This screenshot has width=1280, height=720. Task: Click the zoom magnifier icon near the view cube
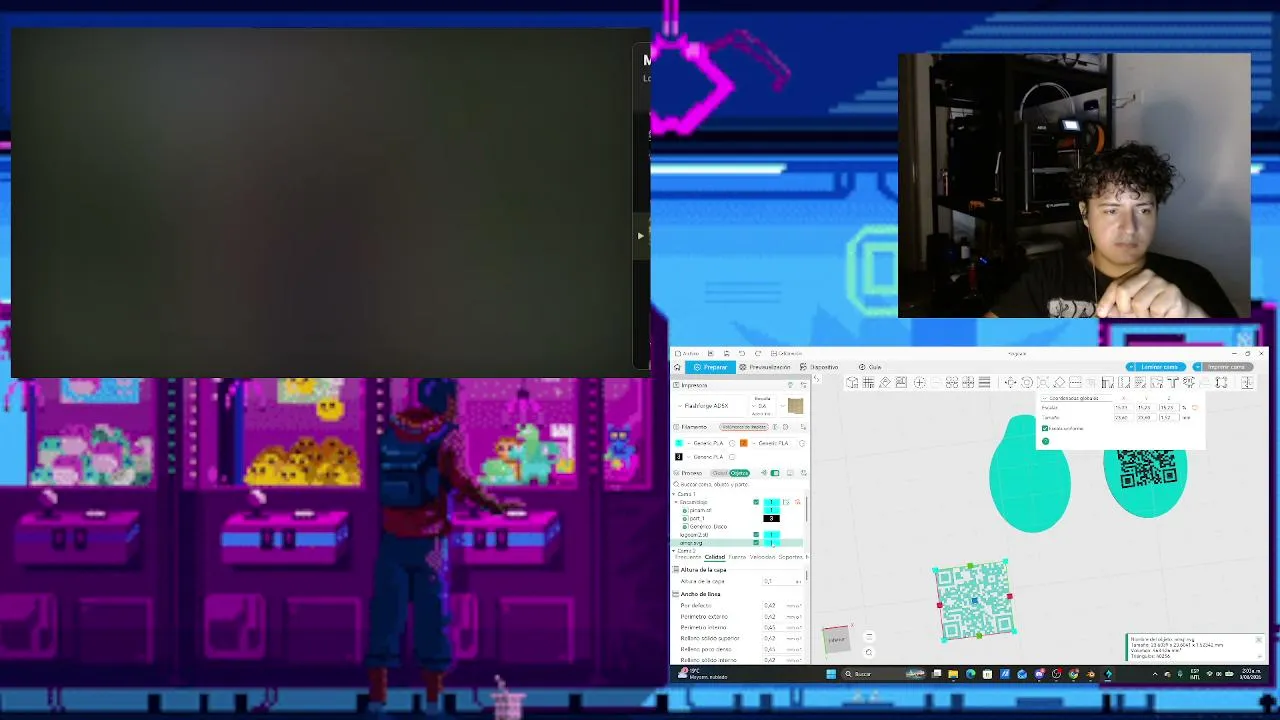tap(868, 652)
